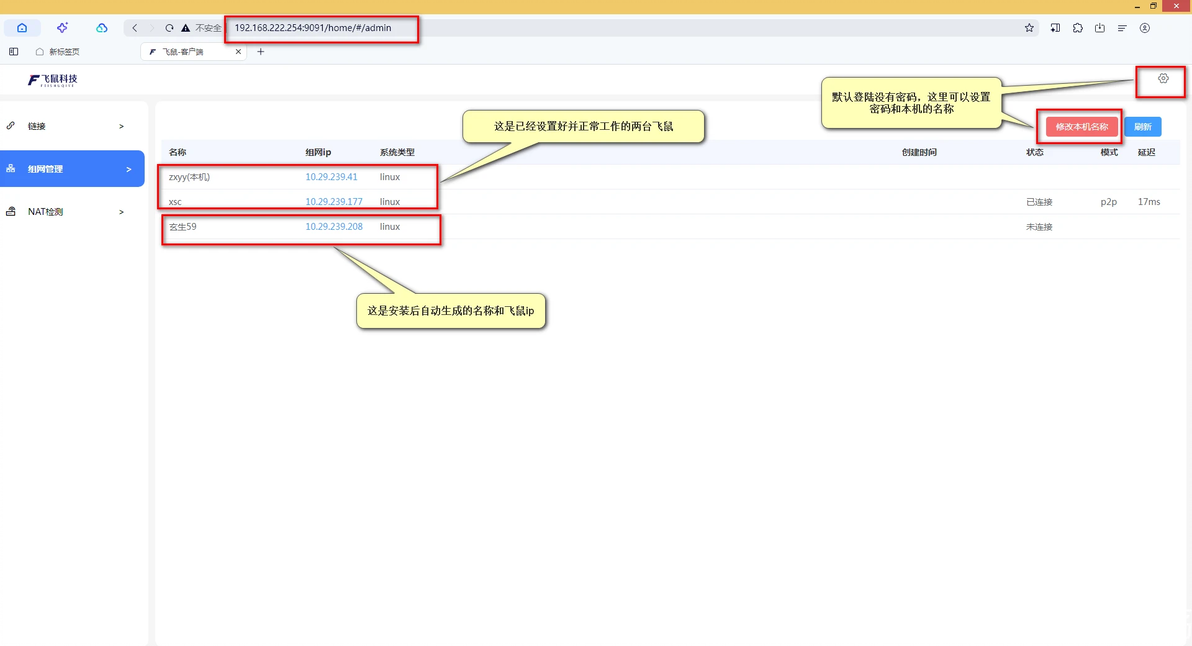Click the 刷新 button
This screenshot has height=646, width=1192.
tap(1143, 127)
